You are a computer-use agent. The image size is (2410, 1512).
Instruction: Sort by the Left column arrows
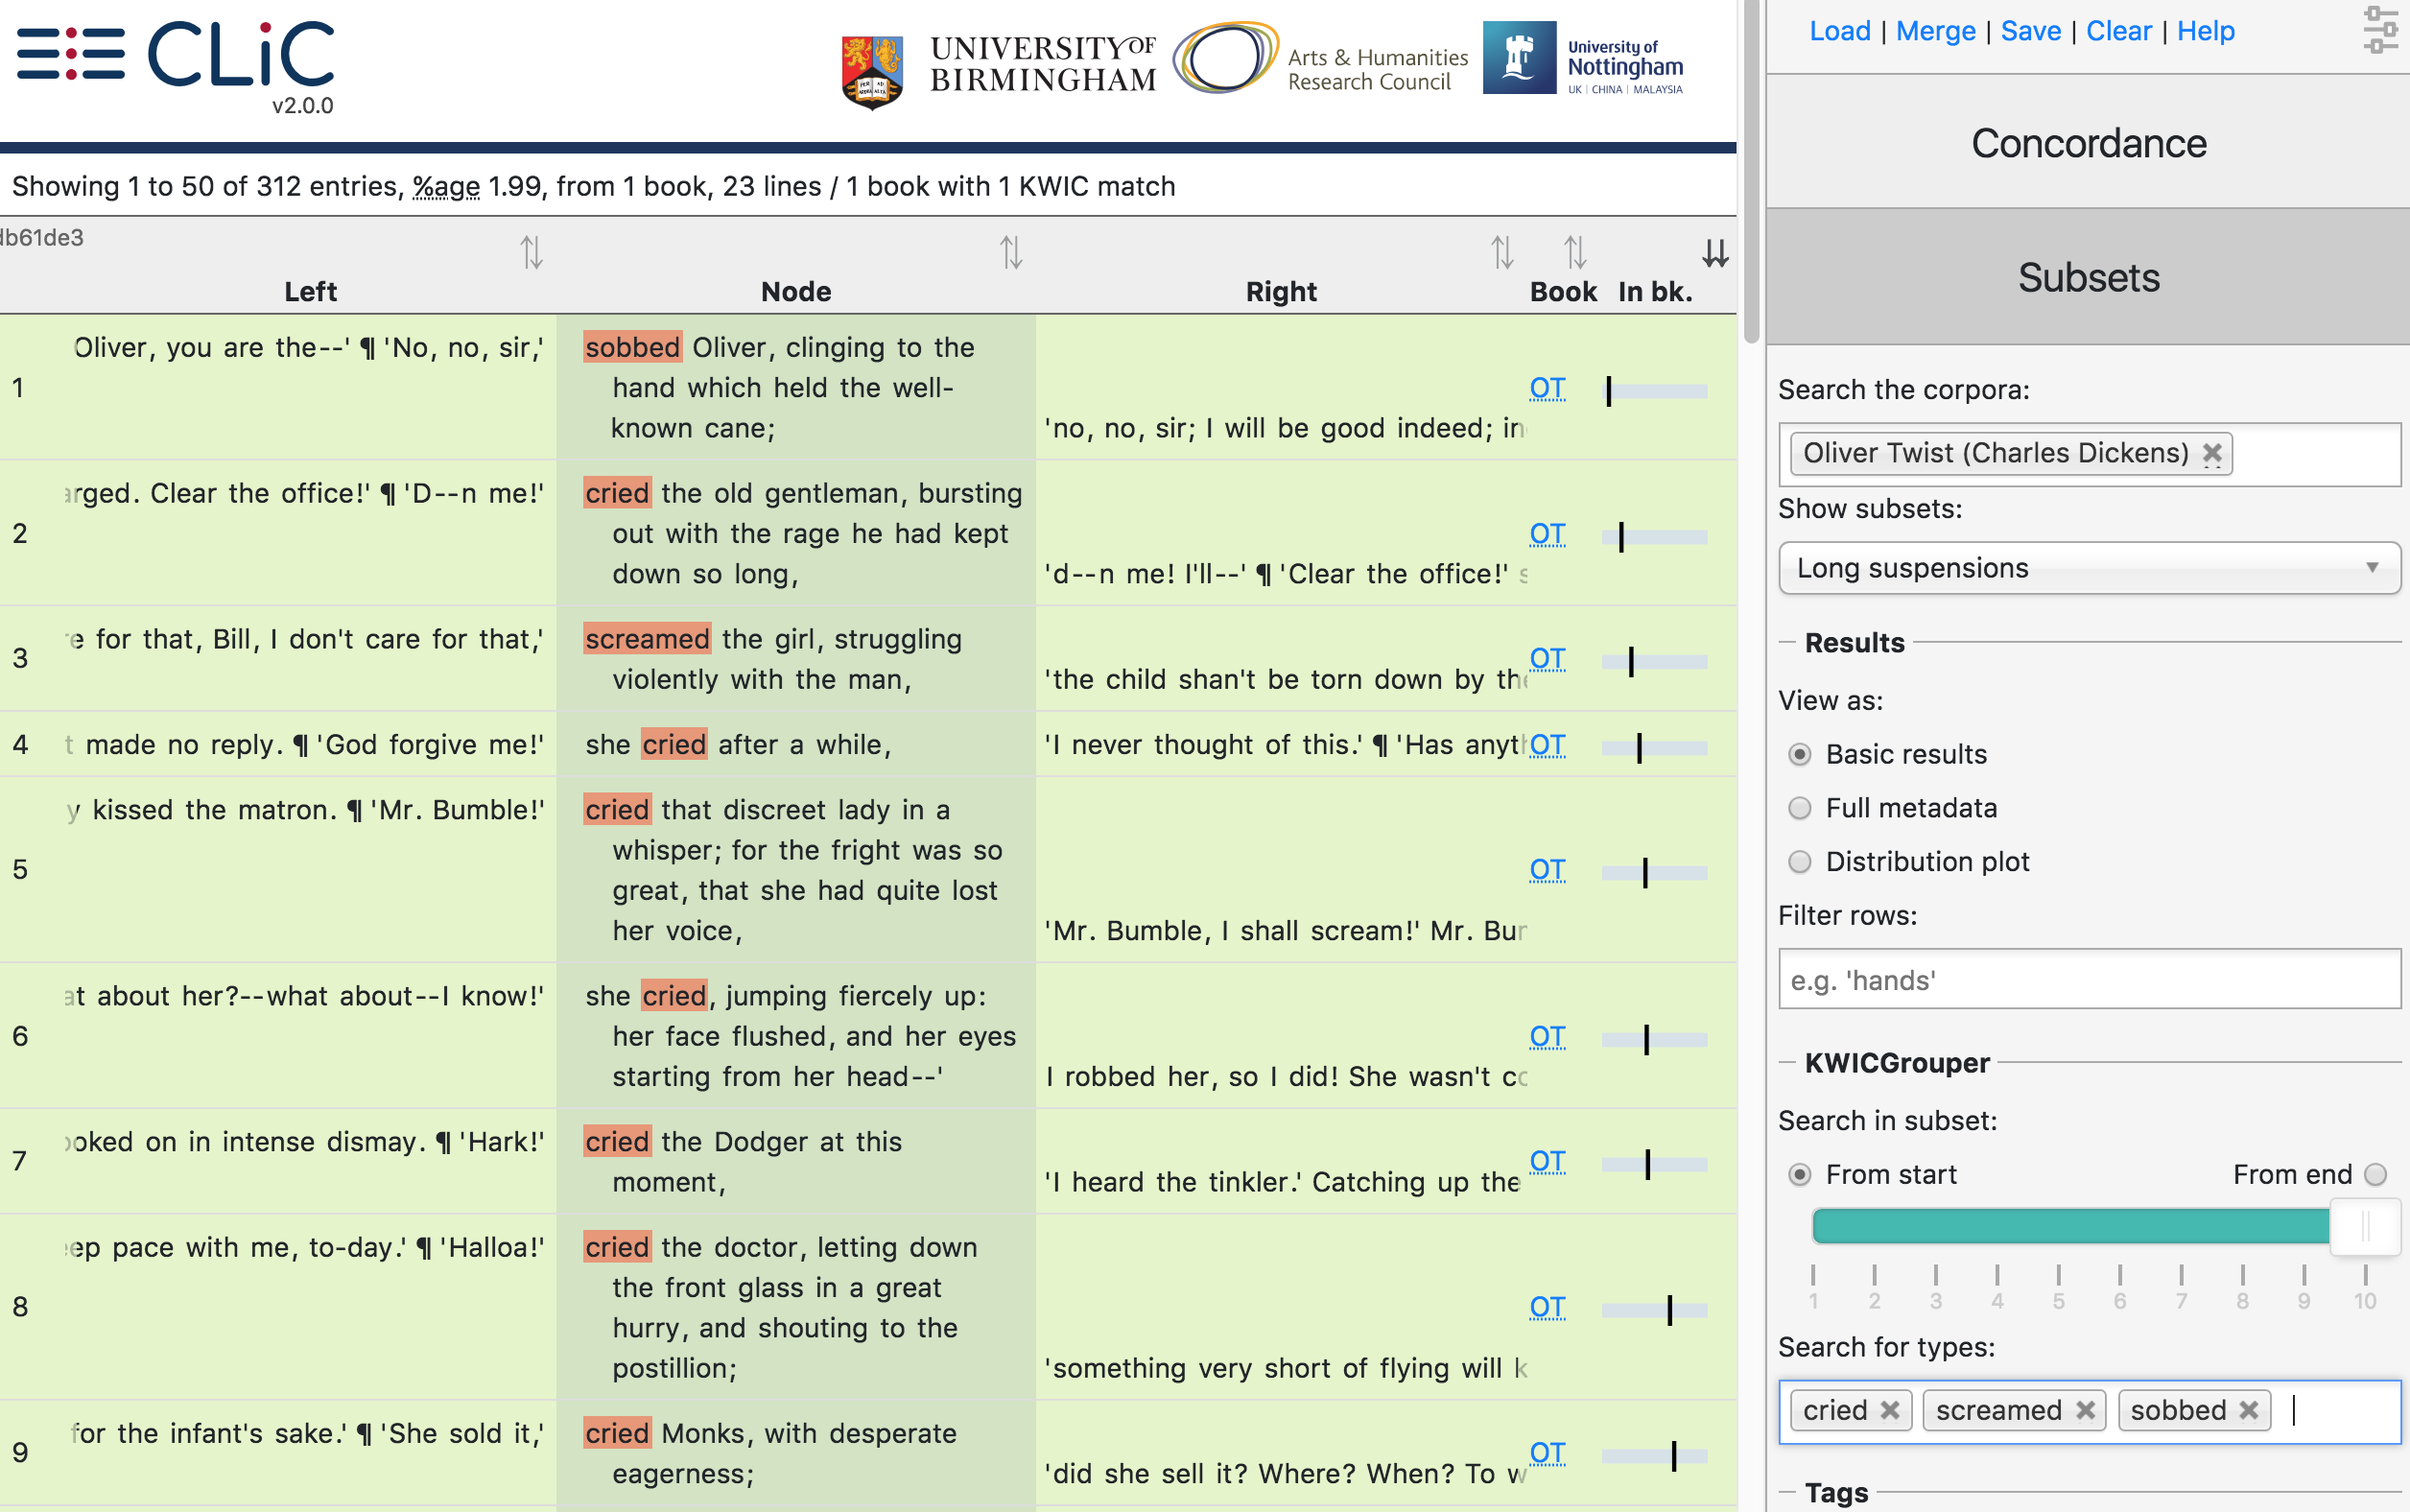point(531,252)
